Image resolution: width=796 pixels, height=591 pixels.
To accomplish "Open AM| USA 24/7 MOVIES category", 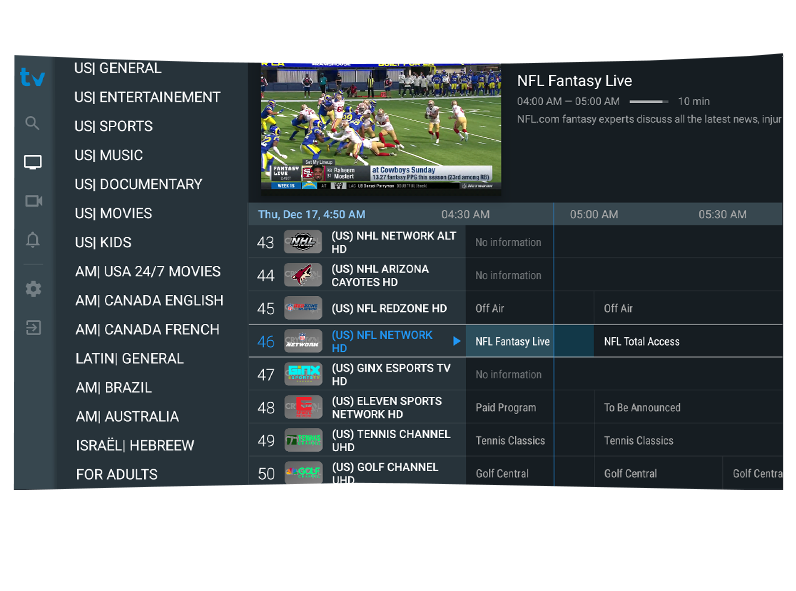I will tap(148, 271).
